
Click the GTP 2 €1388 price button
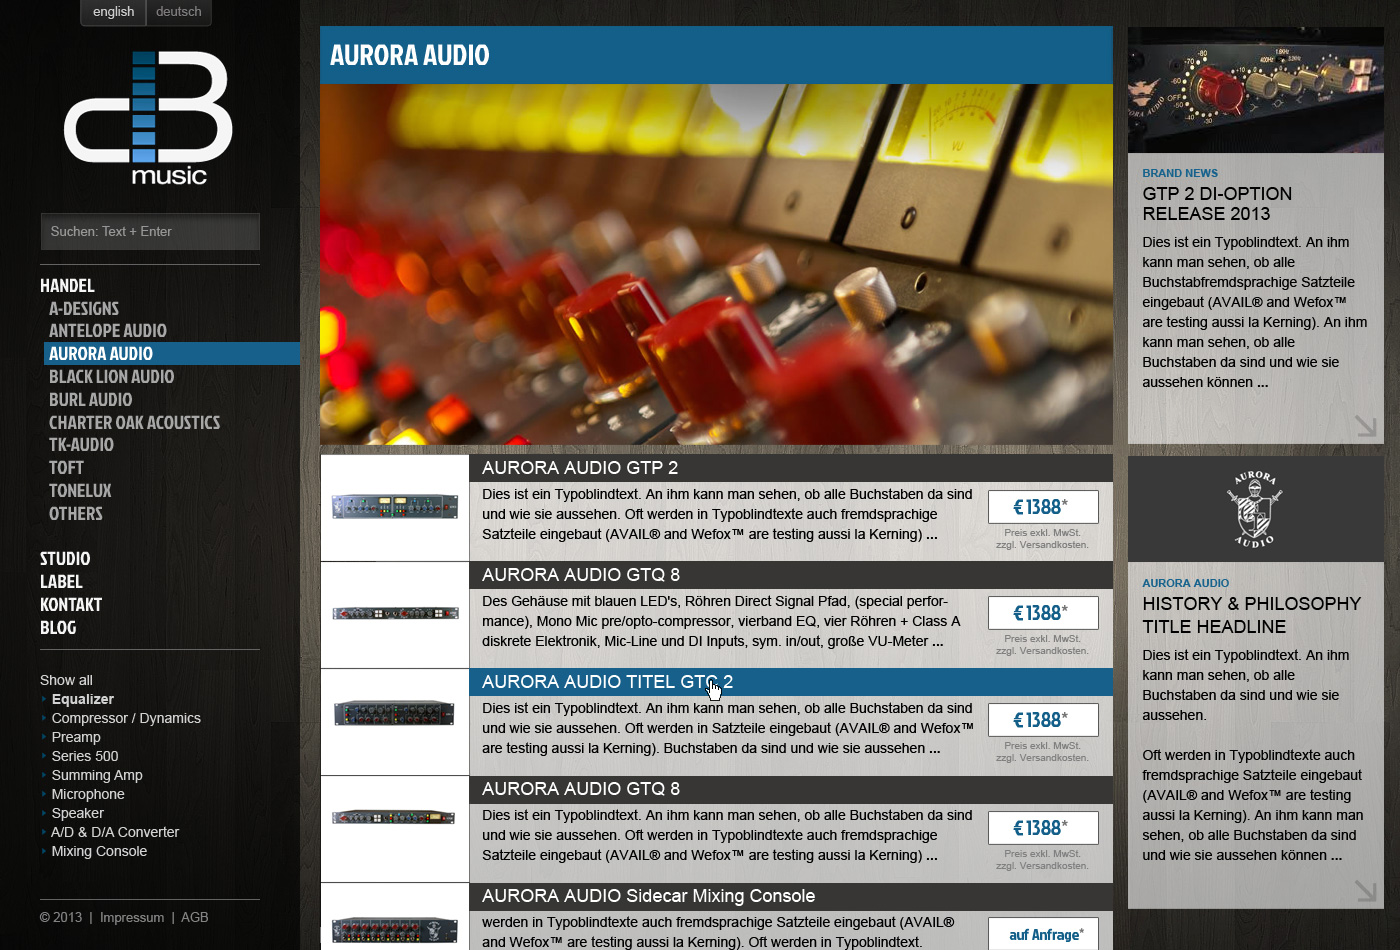[1043, 507]
